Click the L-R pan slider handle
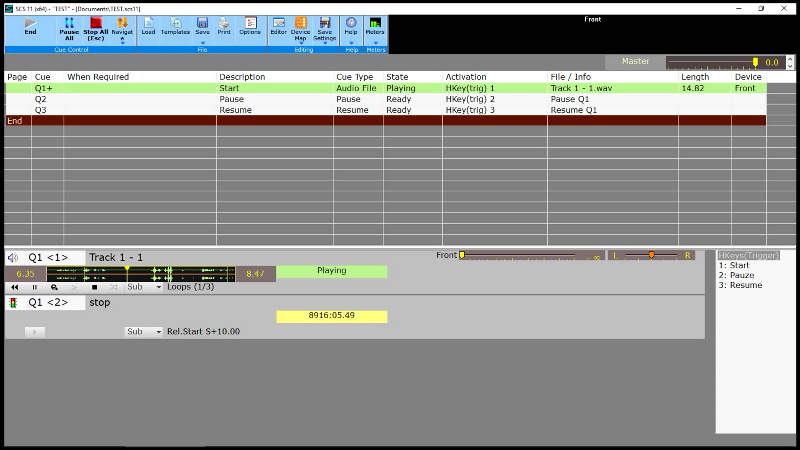 (651, 256)
